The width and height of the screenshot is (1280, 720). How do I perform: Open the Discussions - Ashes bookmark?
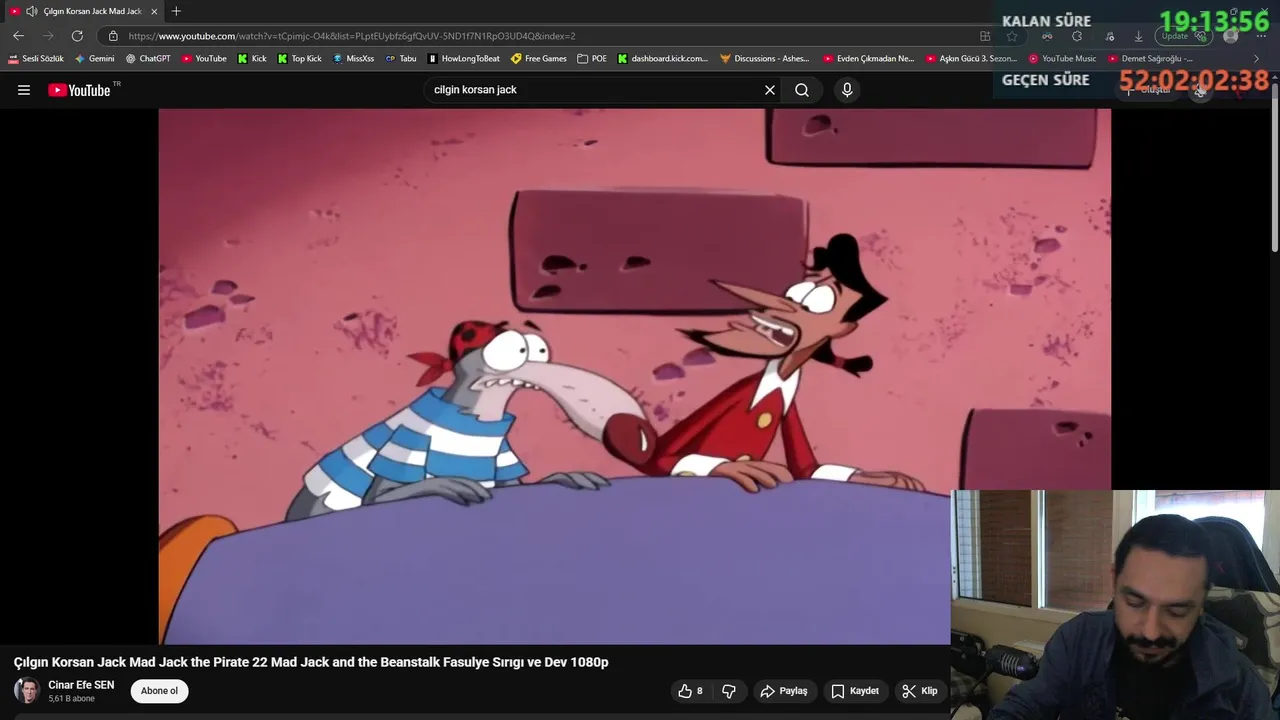pyautogui.click(x=765, y=59)
